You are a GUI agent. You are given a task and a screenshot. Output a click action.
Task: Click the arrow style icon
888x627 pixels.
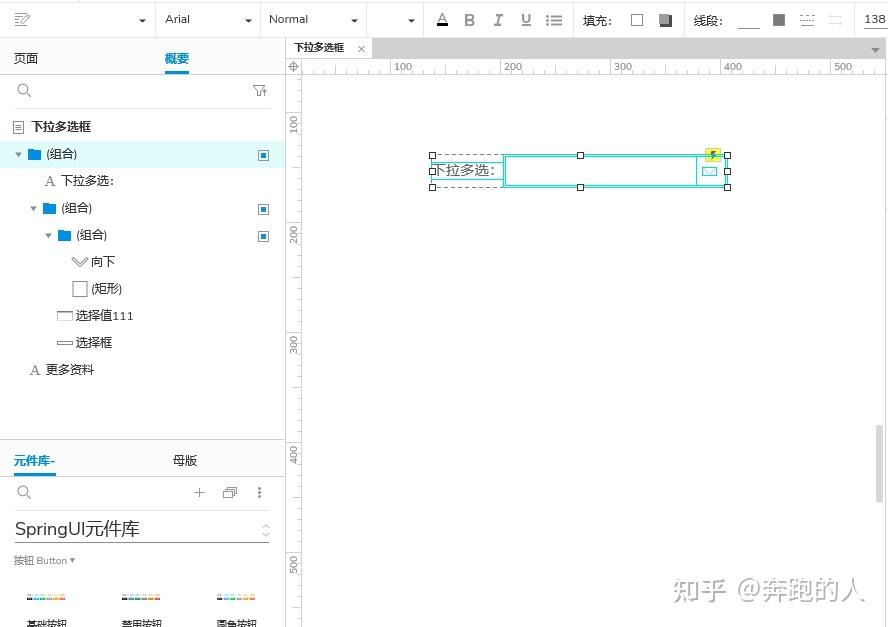click(835, 20)
